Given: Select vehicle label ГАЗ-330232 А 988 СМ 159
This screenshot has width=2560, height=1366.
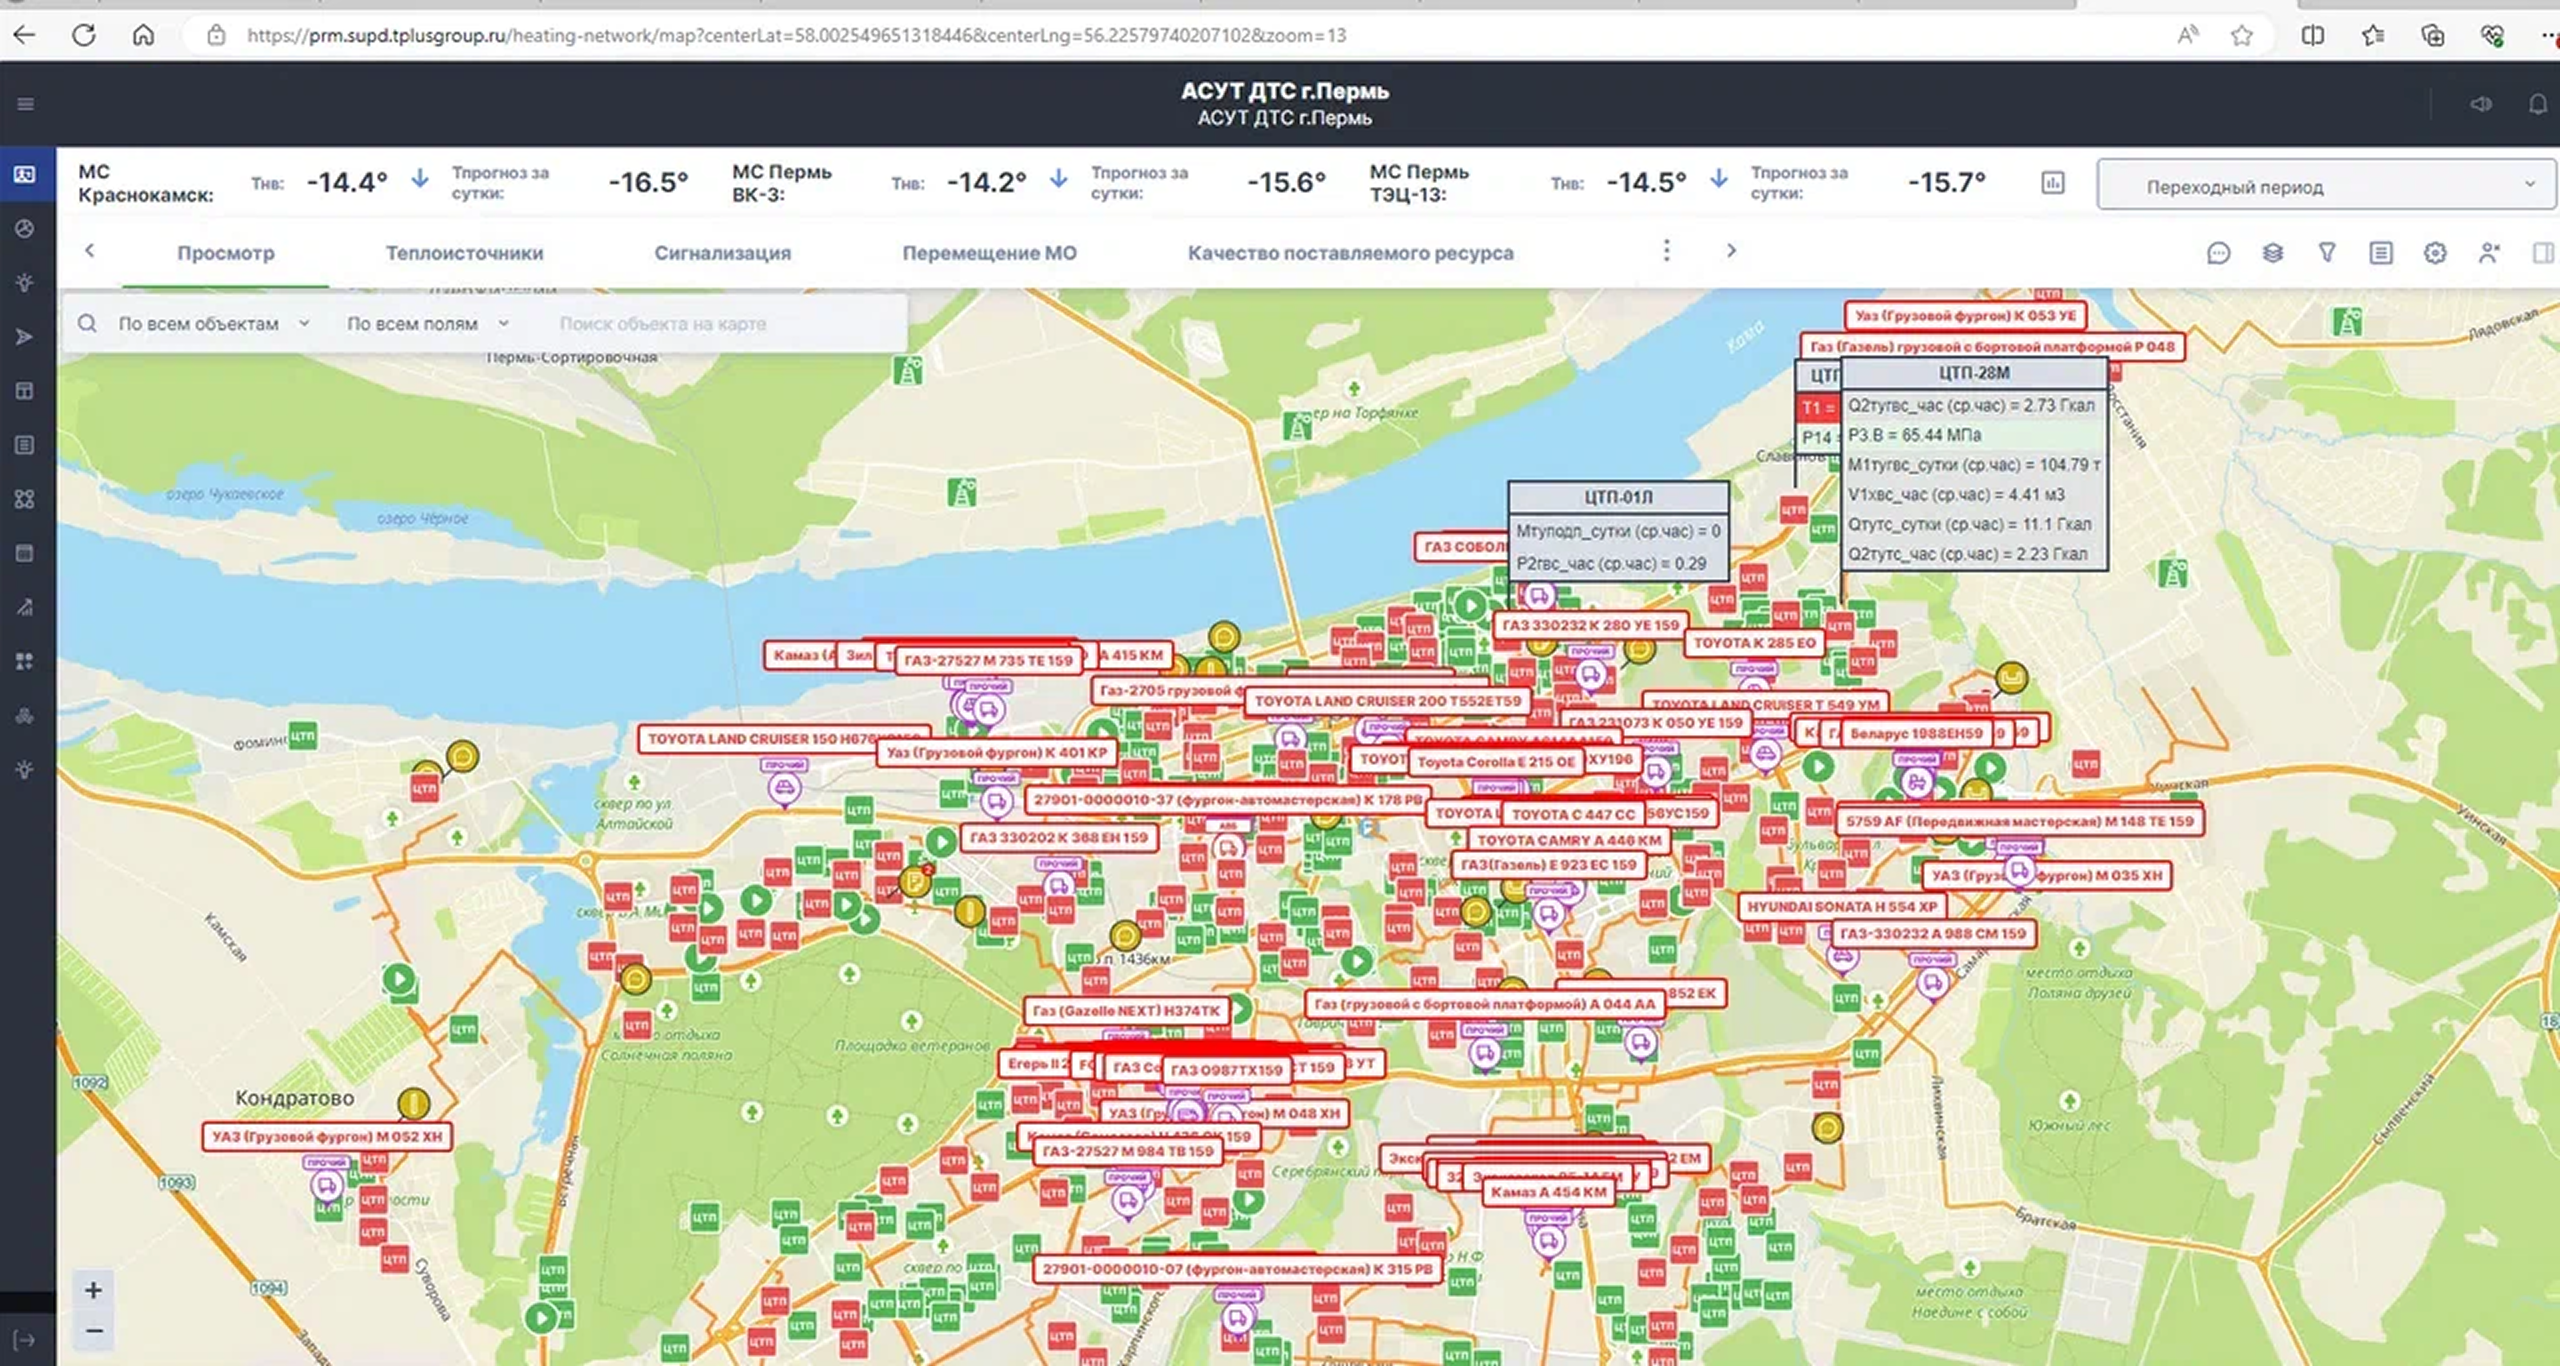Looking at the screenshot, I should pyautogui.click(x=1933, y=933).
